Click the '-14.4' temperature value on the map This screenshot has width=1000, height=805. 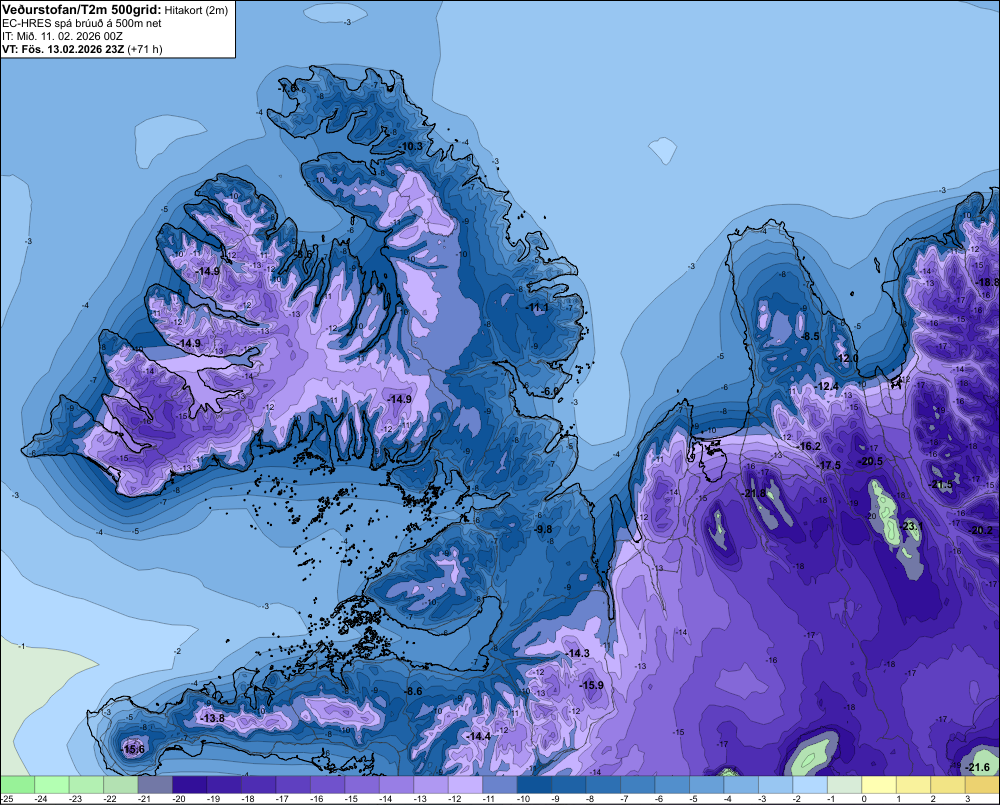[x=478, y=736]
